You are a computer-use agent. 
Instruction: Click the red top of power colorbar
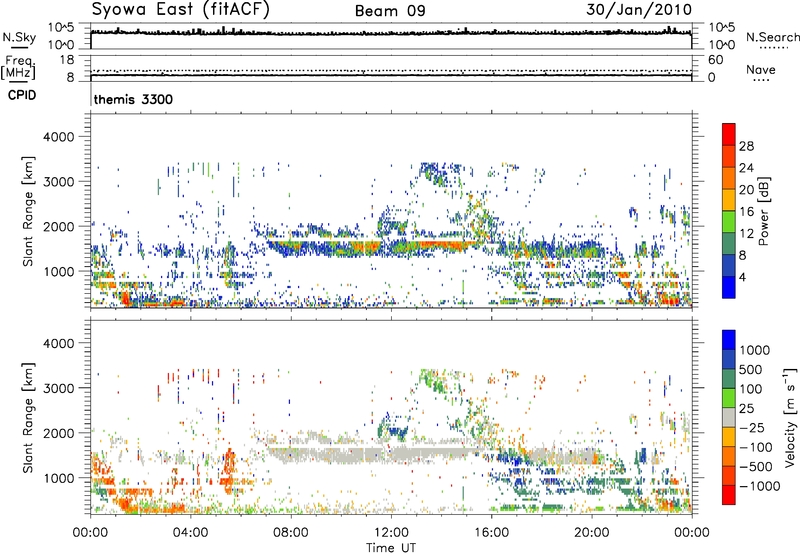729,134
